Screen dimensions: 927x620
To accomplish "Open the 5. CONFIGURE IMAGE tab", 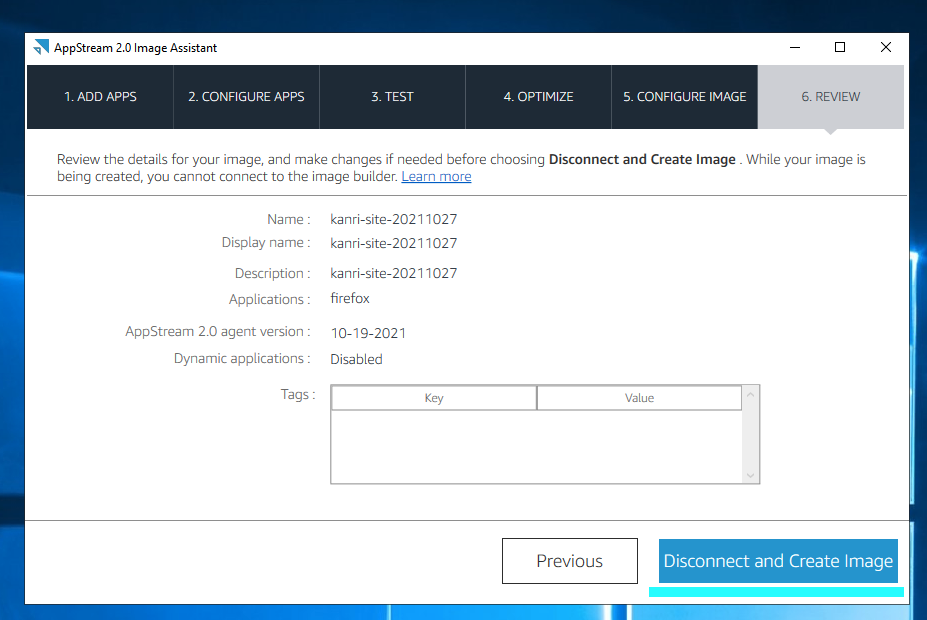I will coord(685,97).
